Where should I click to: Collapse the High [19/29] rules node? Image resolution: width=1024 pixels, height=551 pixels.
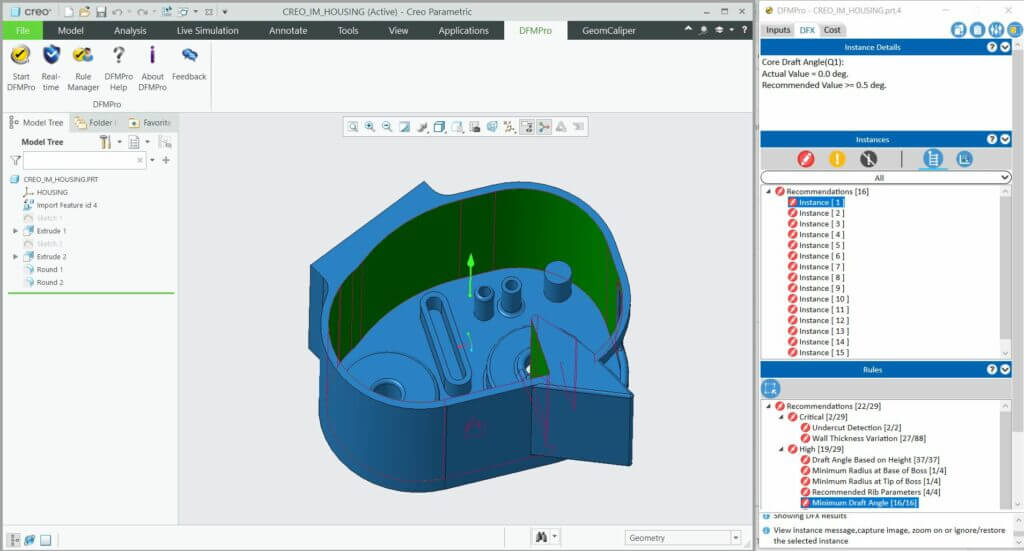pos(781,449)
